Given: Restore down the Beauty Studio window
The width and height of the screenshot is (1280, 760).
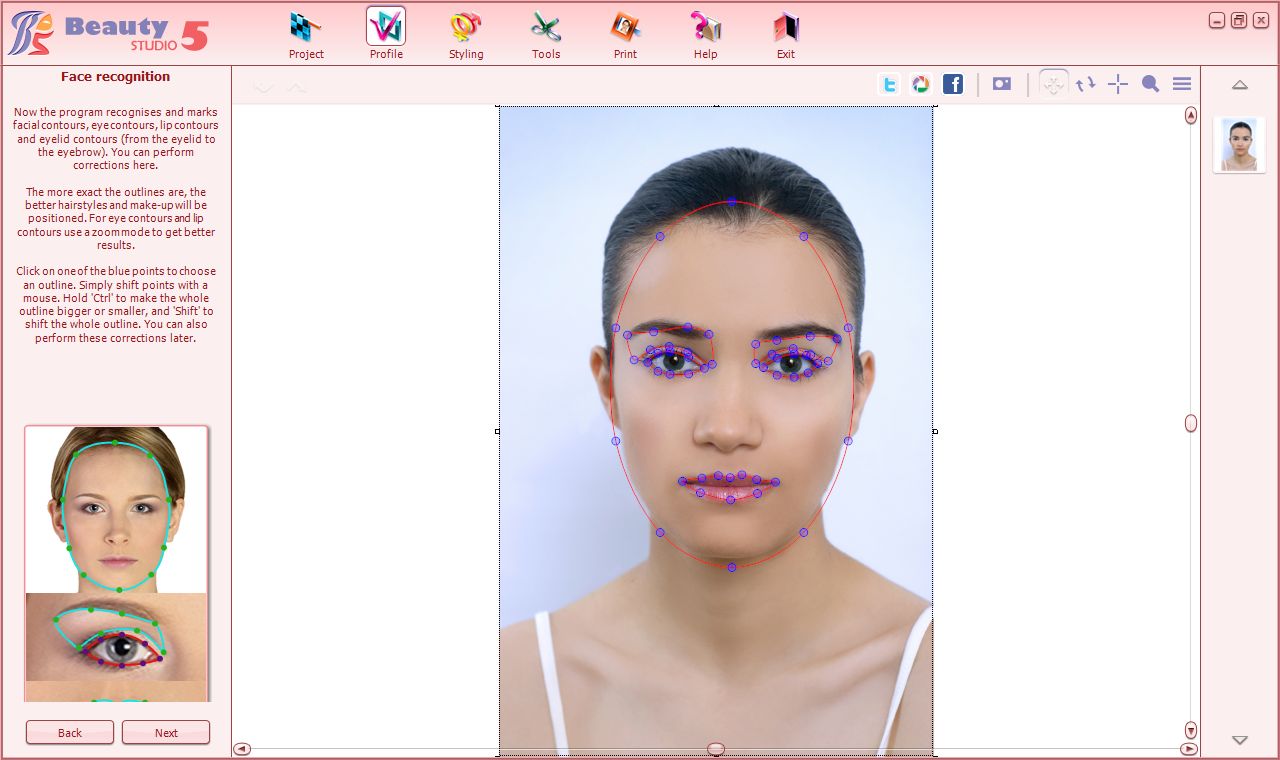Looking at the screenshot, I should (x=1239, y=20).
